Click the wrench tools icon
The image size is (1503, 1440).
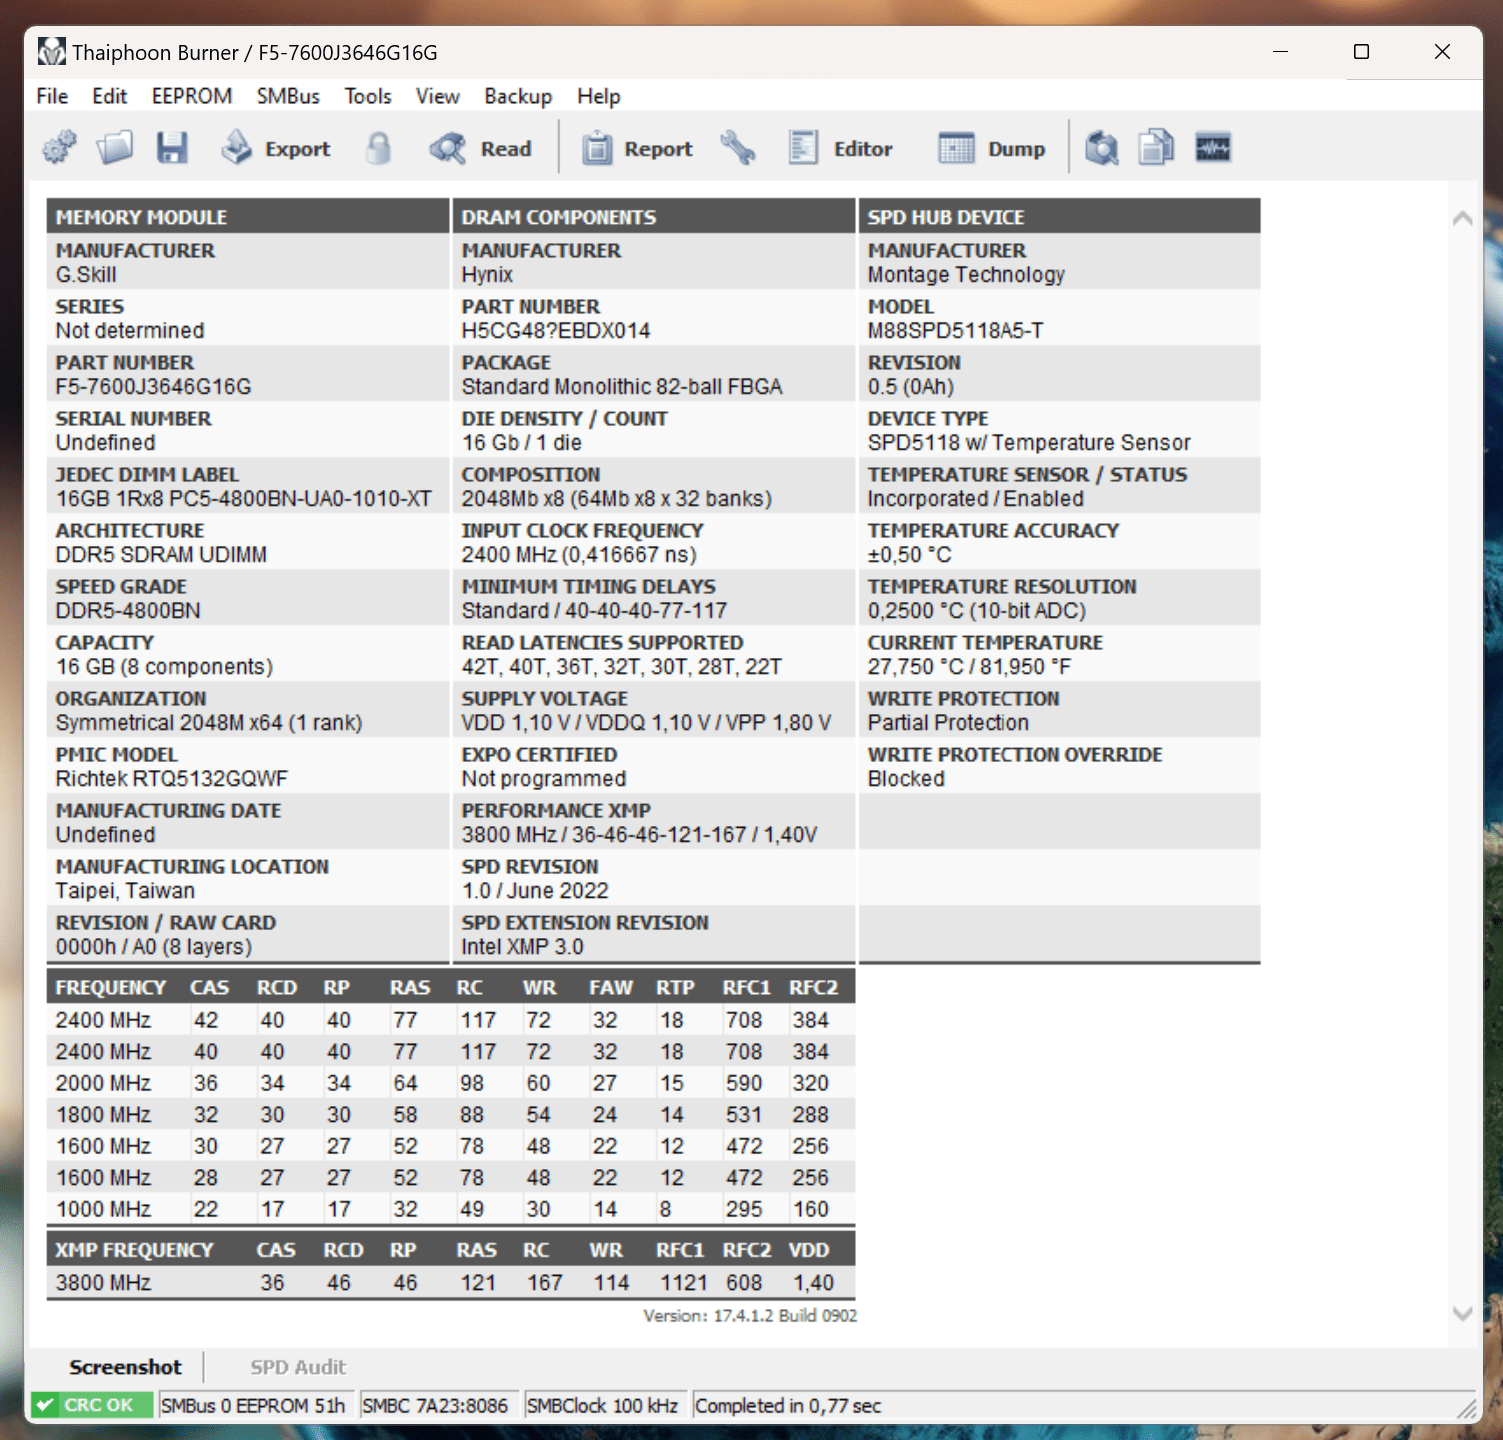(x=738, y=148)
